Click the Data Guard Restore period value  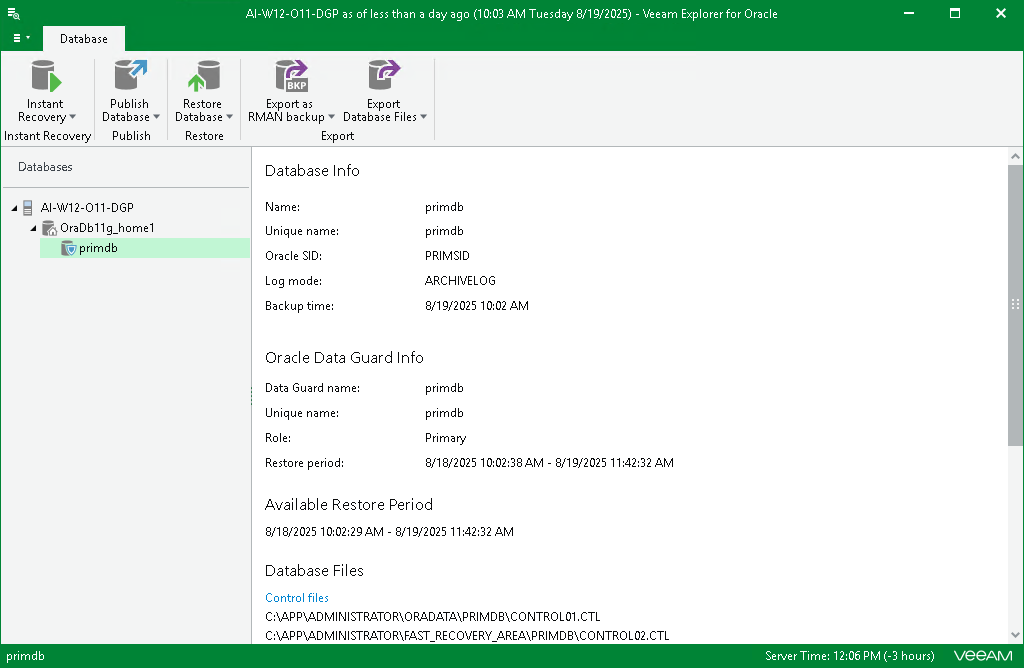[549, 463]
